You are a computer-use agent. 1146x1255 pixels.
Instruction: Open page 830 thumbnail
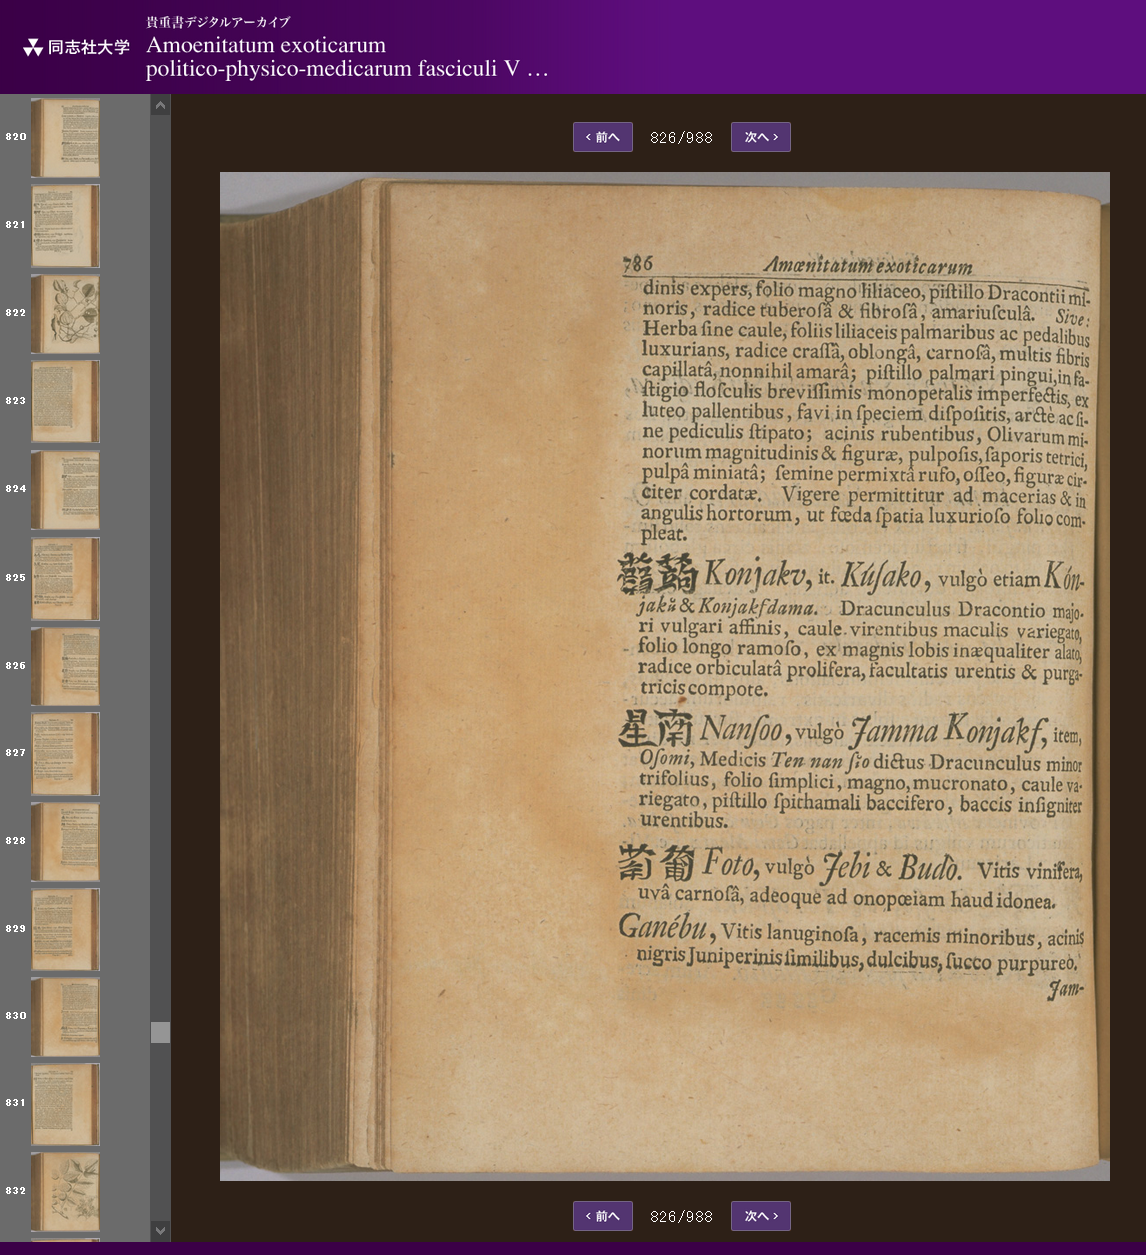click(65, 1017)
